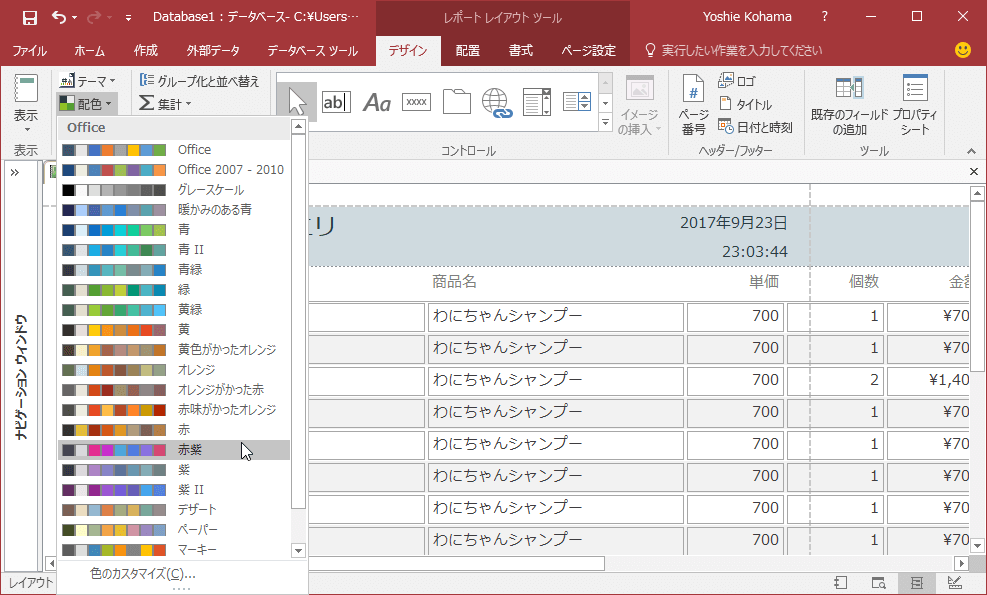Insert a タイトル title
This screenshot has width=987, height=595.
(x=745, y=104)
